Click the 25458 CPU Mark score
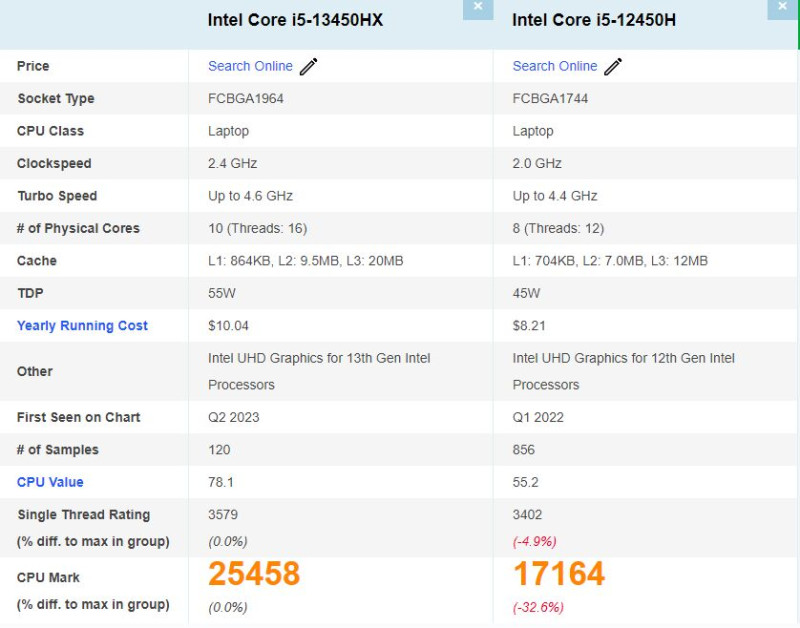 (x=254, y=574)
